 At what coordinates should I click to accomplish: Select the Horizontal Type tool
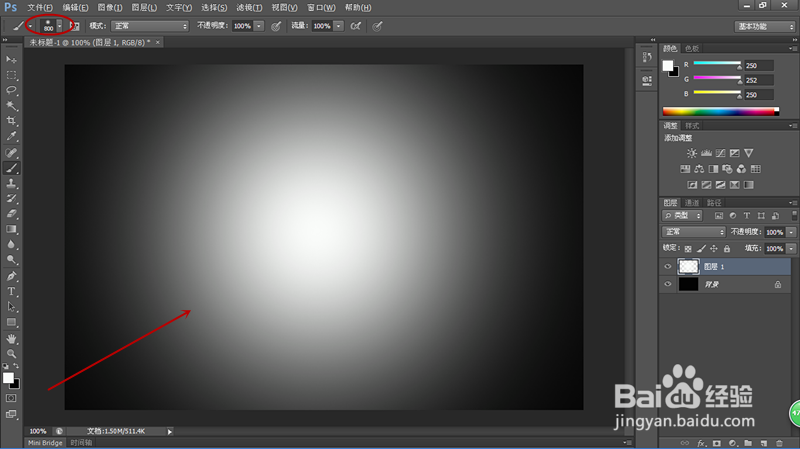[x=11, y=291]
